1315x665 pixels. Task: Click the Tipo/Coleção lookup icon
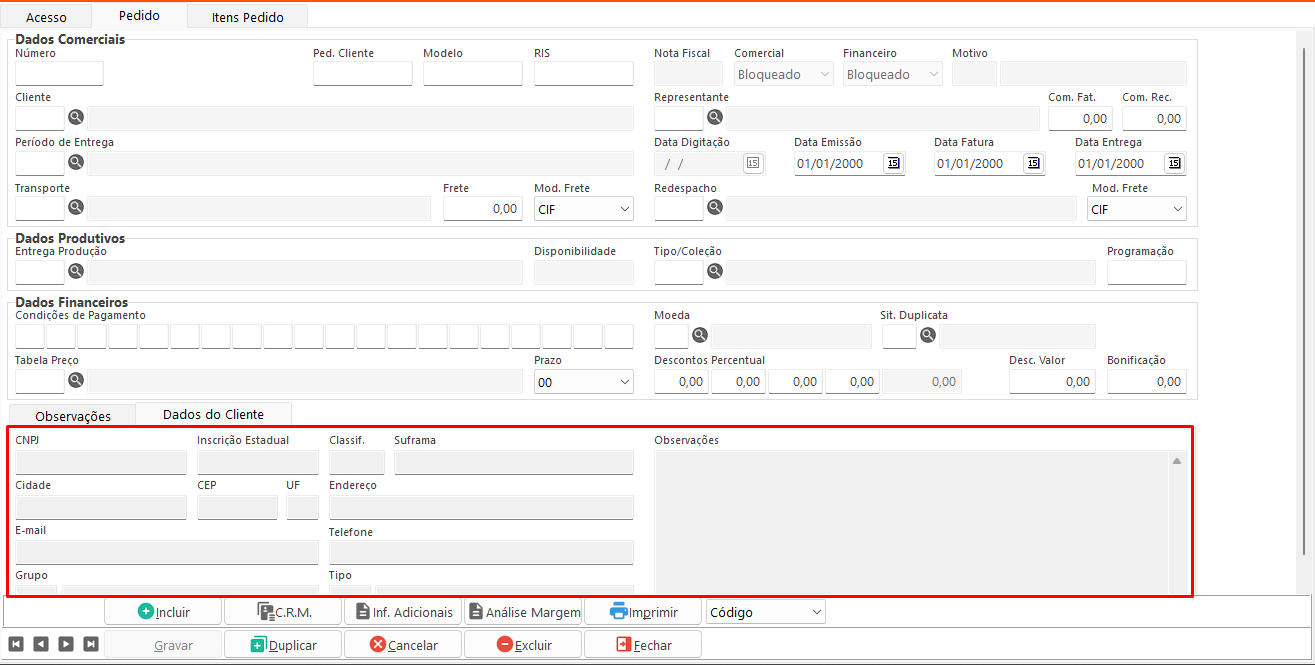pyautogui.click(x=715, y=272)
